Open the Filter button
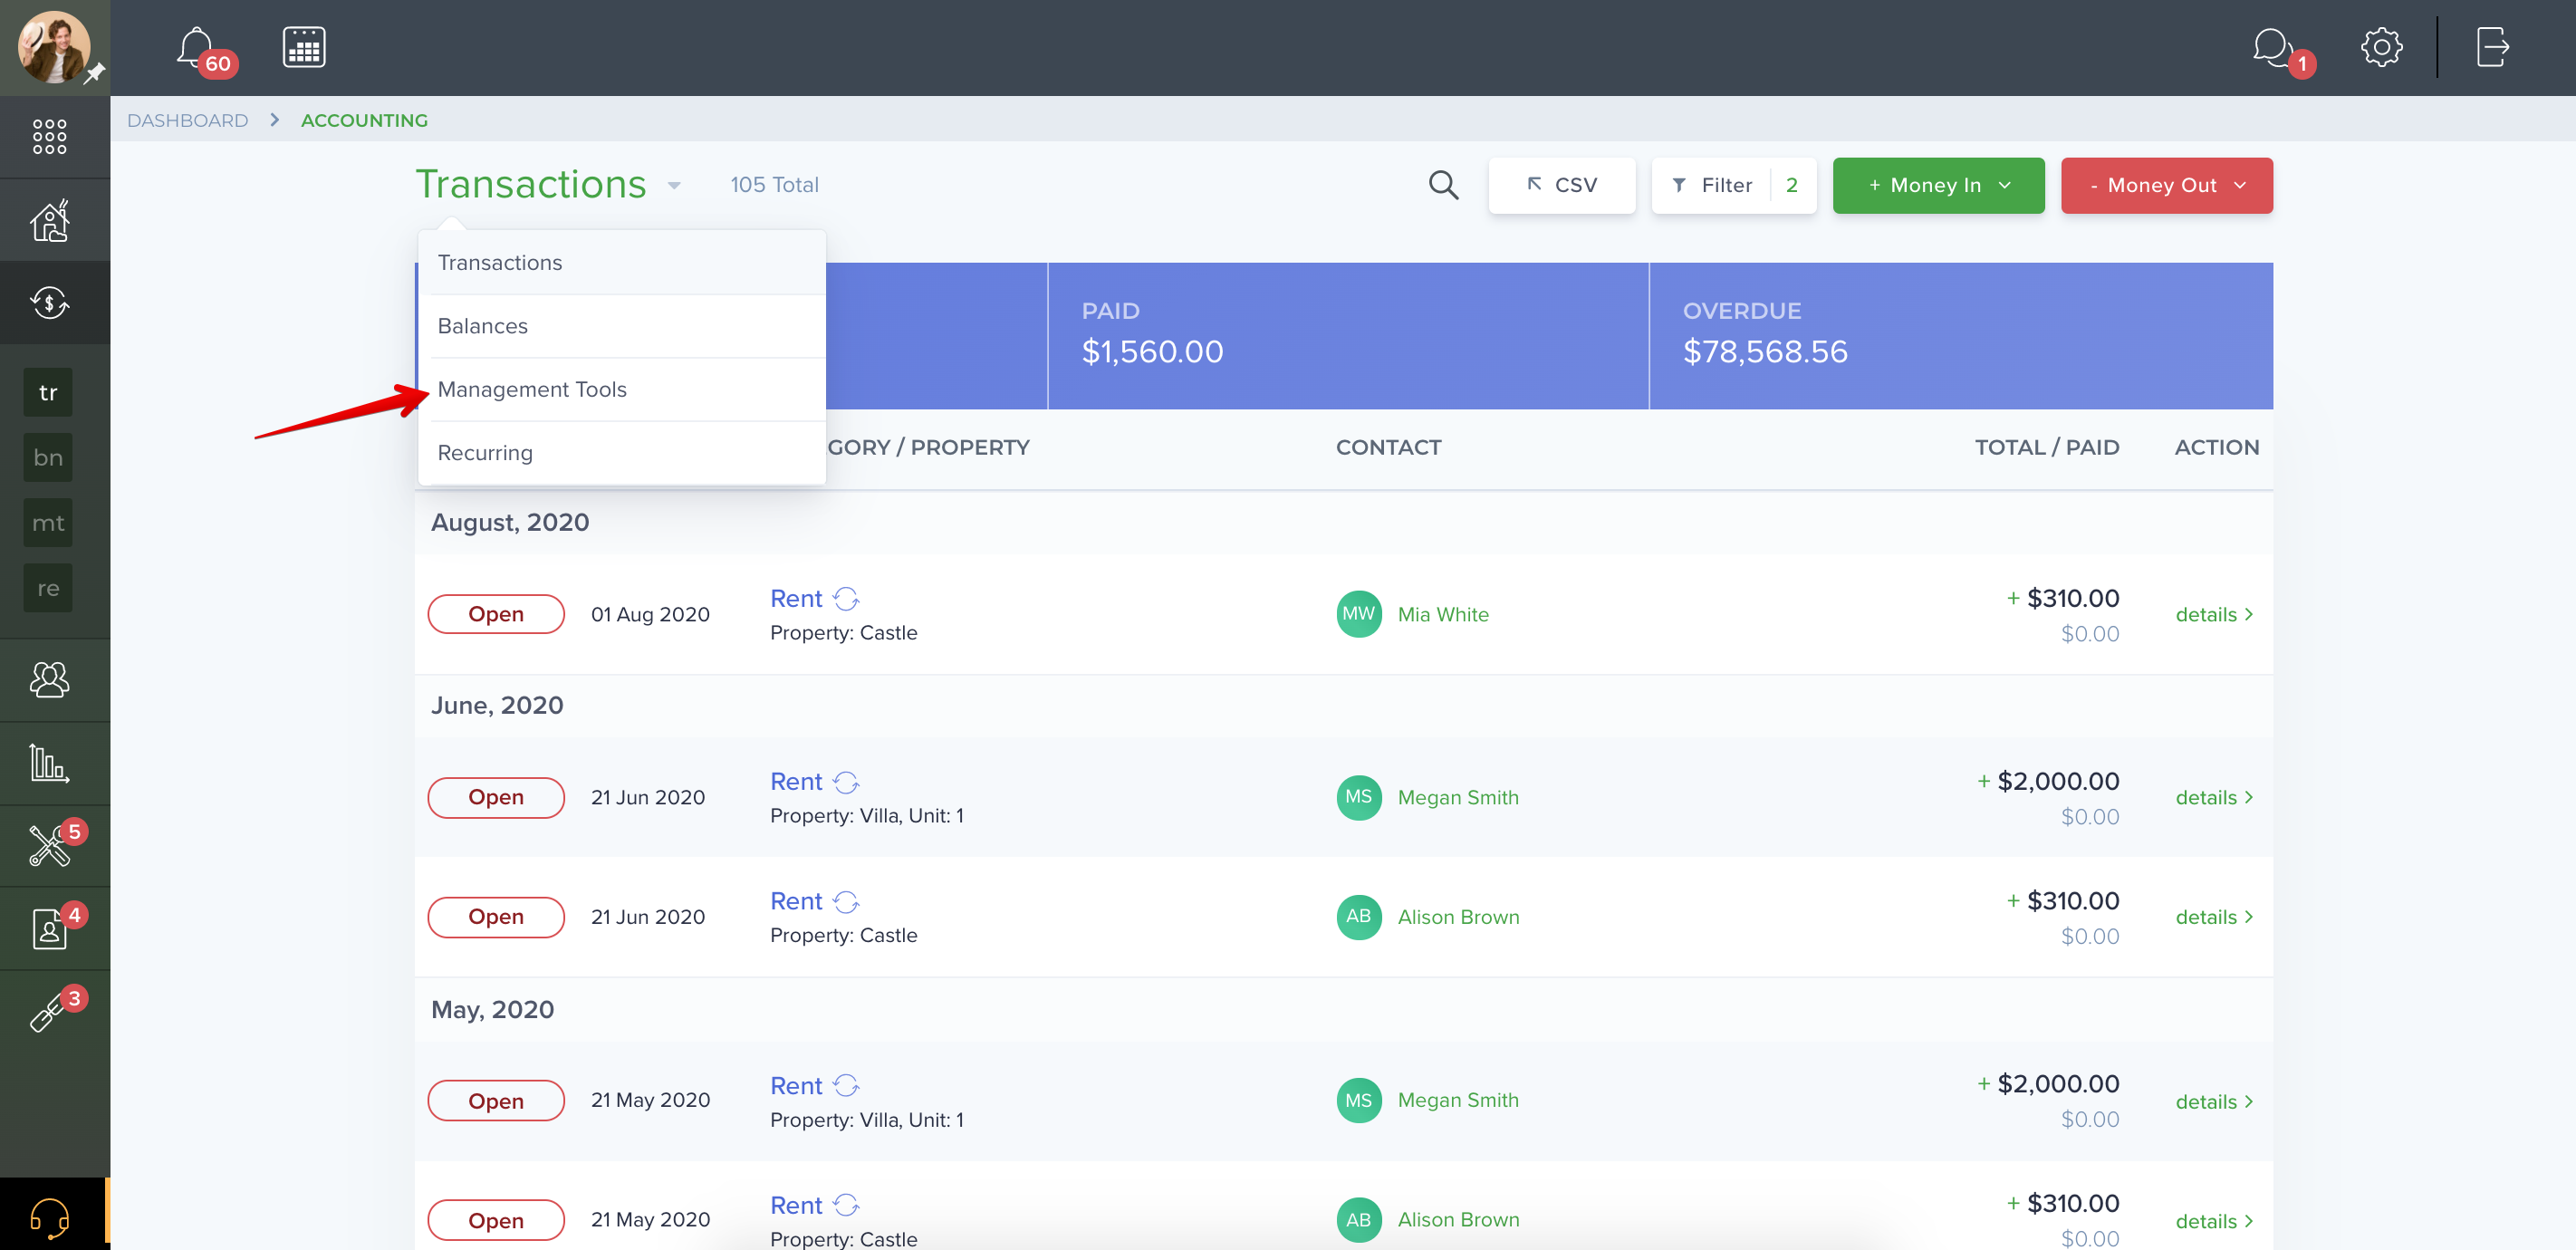The image size is (2576, 1250). [1733, 185]
